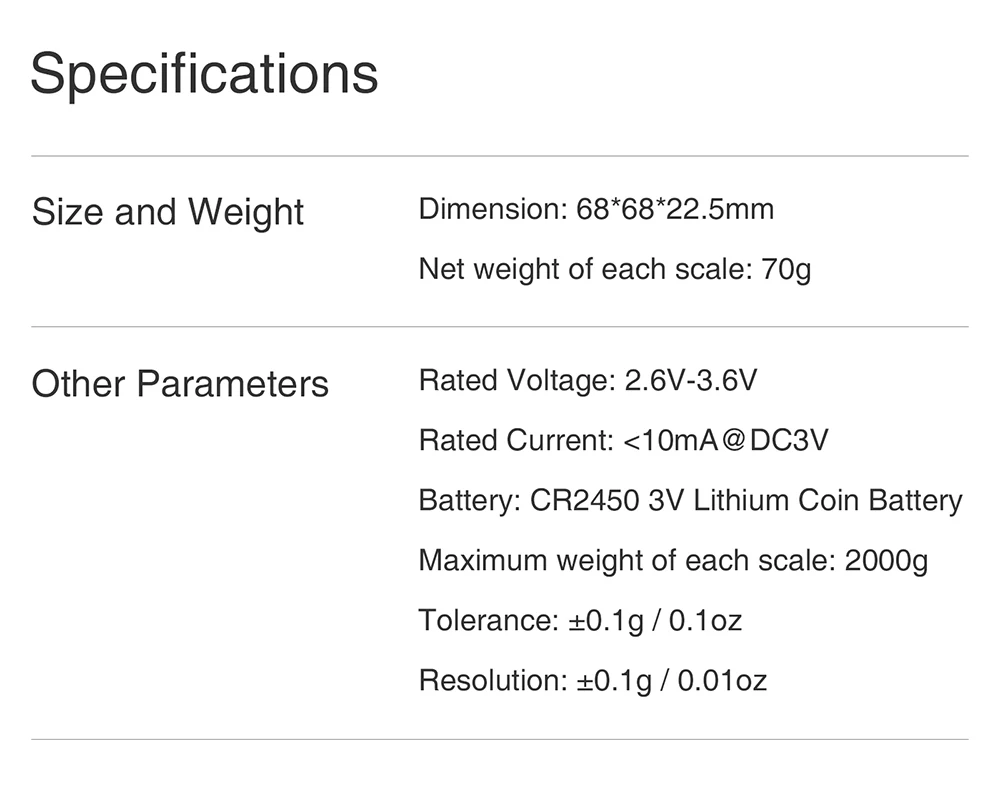Click the "Rated Current:" label
1000x791 pixels.
515,441
